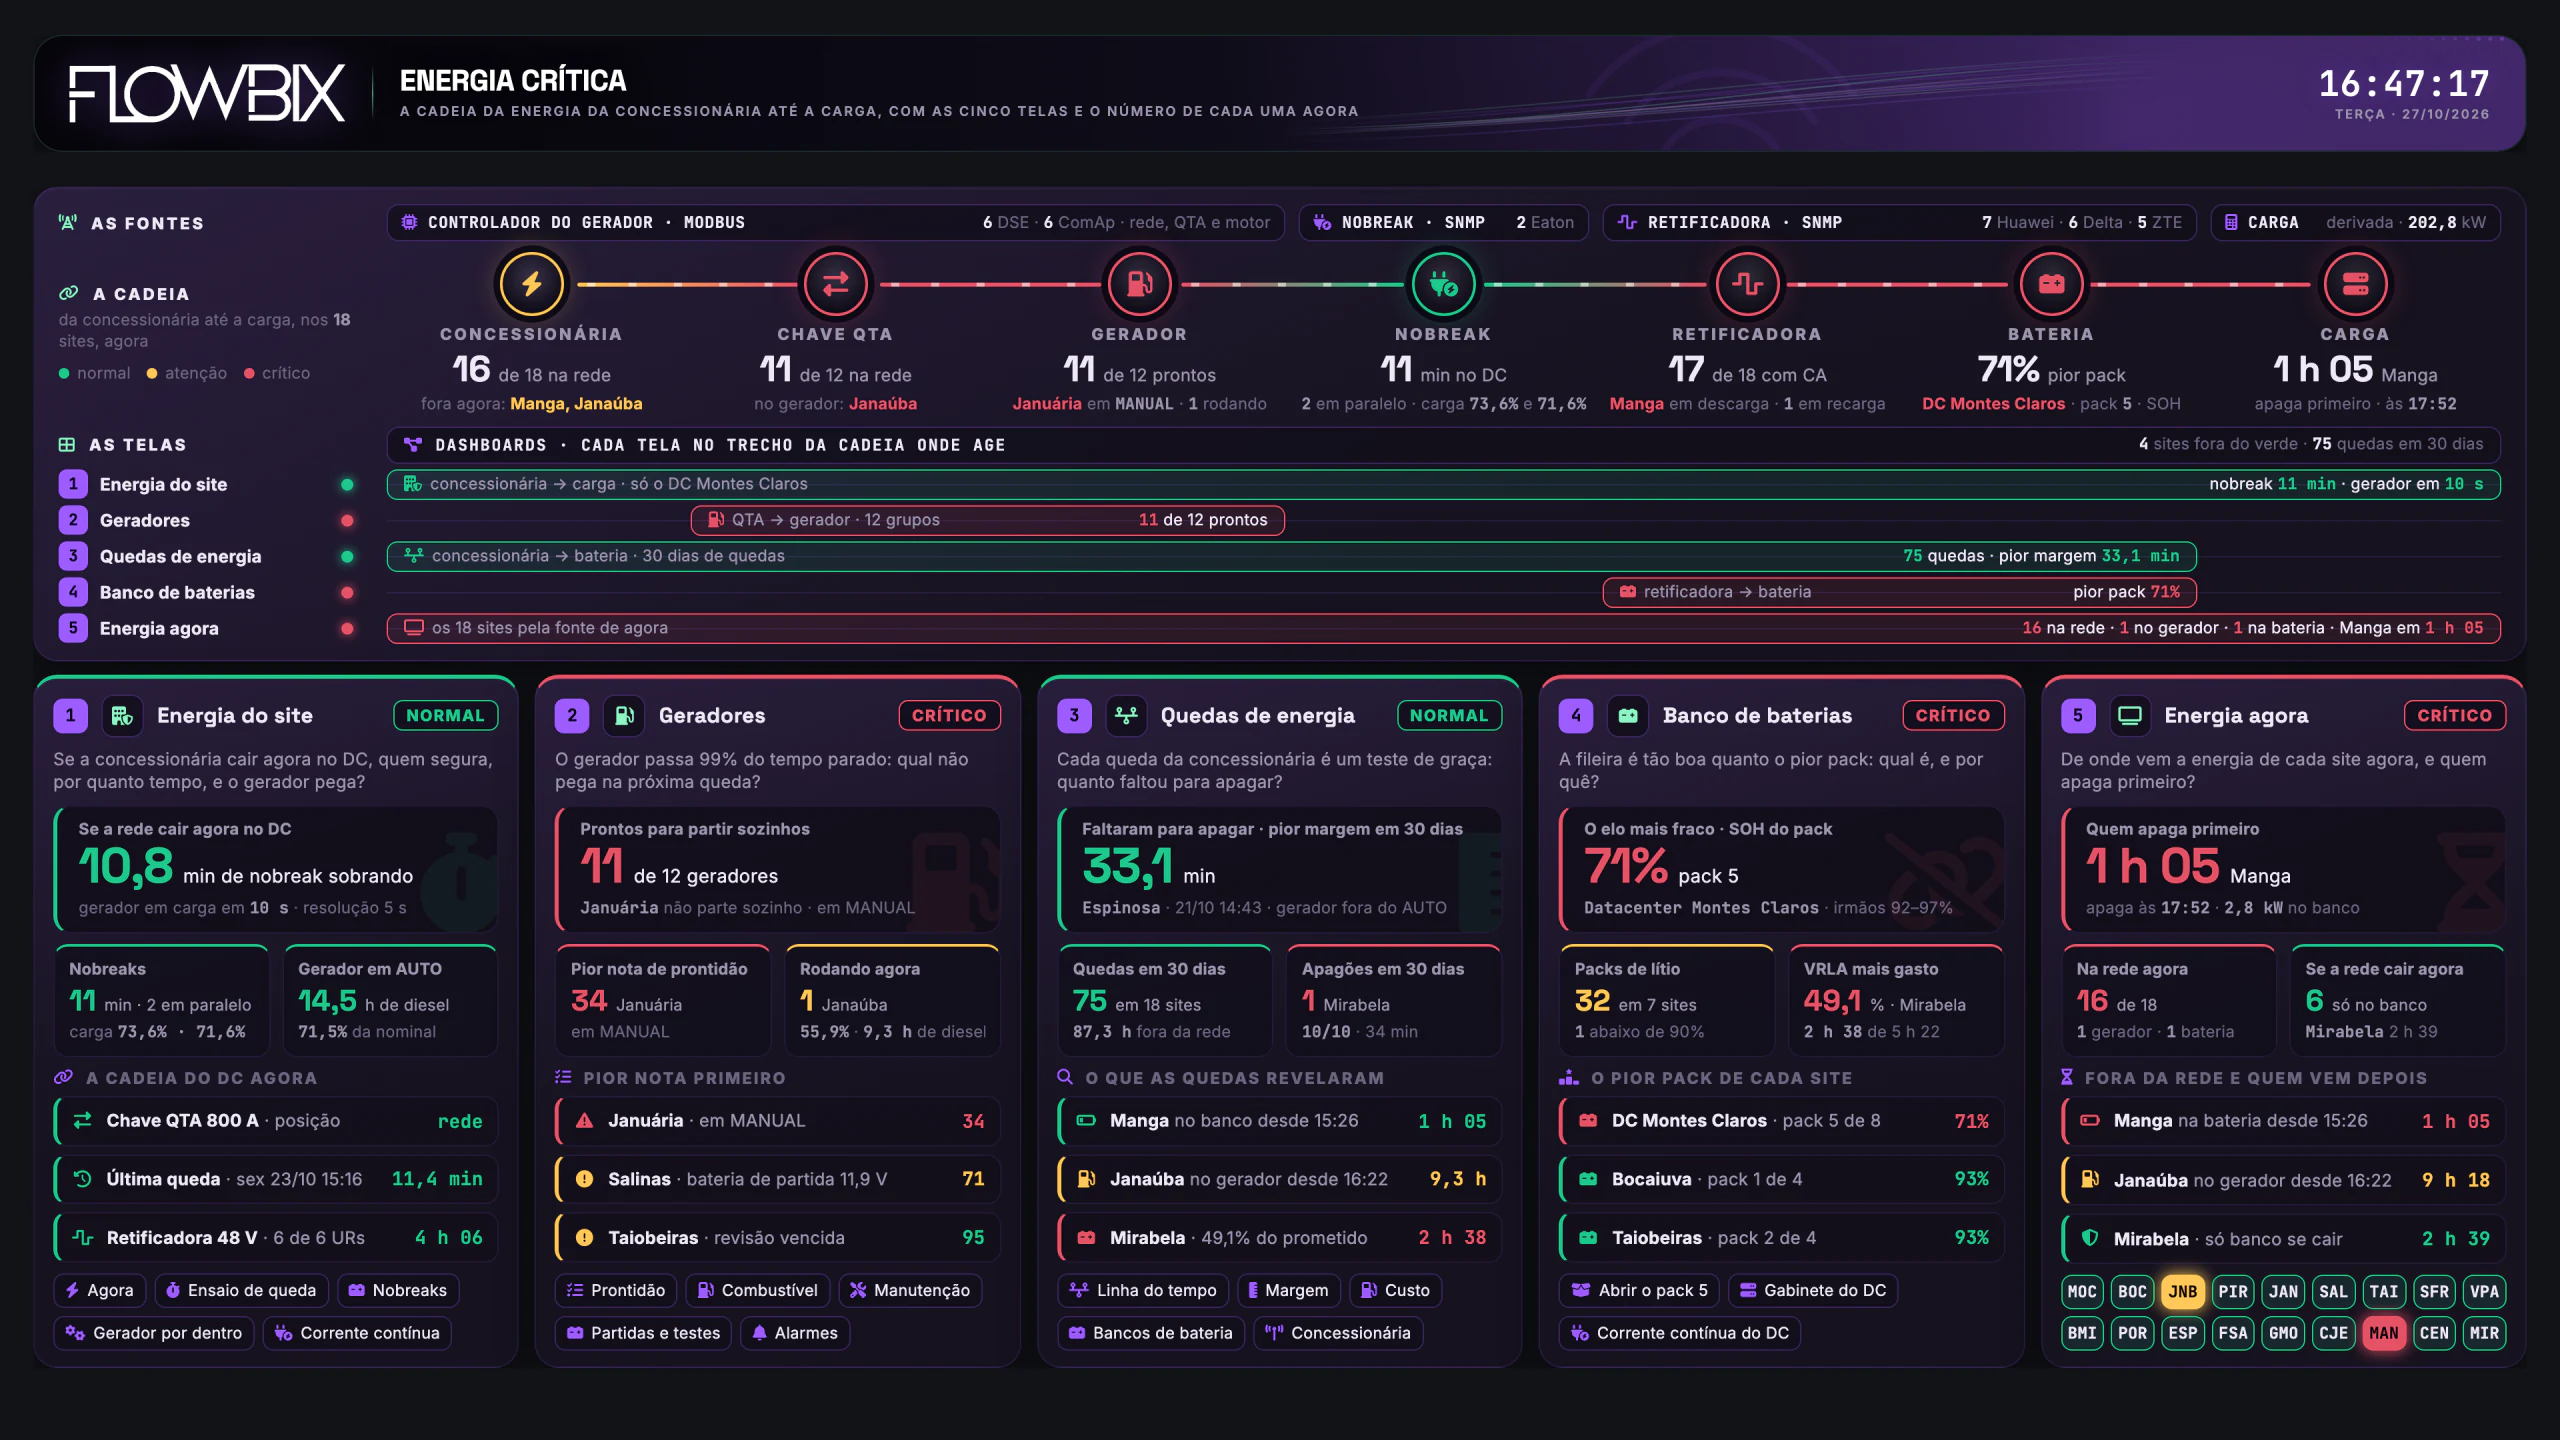Click the Concessionária lightning node icon
2560x1440 pixels.
point(532,284)
